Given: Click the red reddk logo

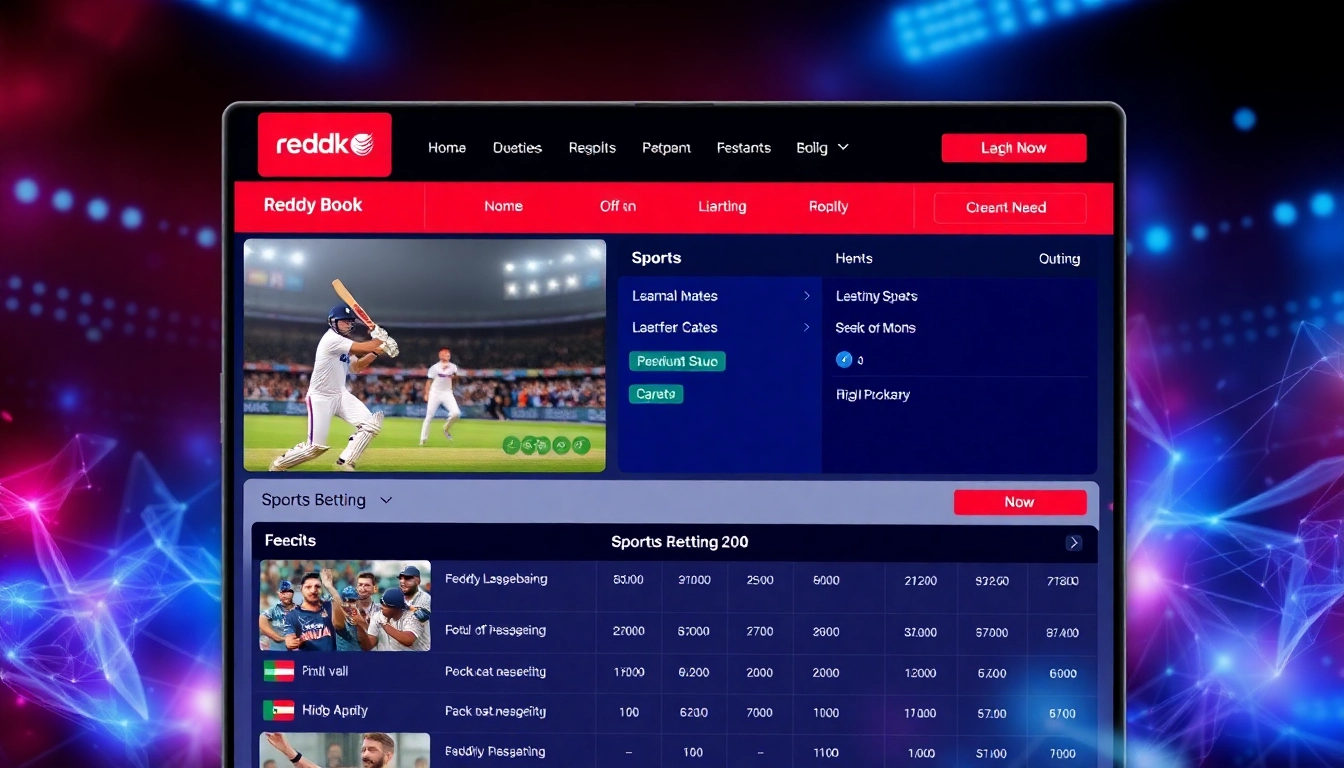Looking at the screenshot, I should coord(324,145).
